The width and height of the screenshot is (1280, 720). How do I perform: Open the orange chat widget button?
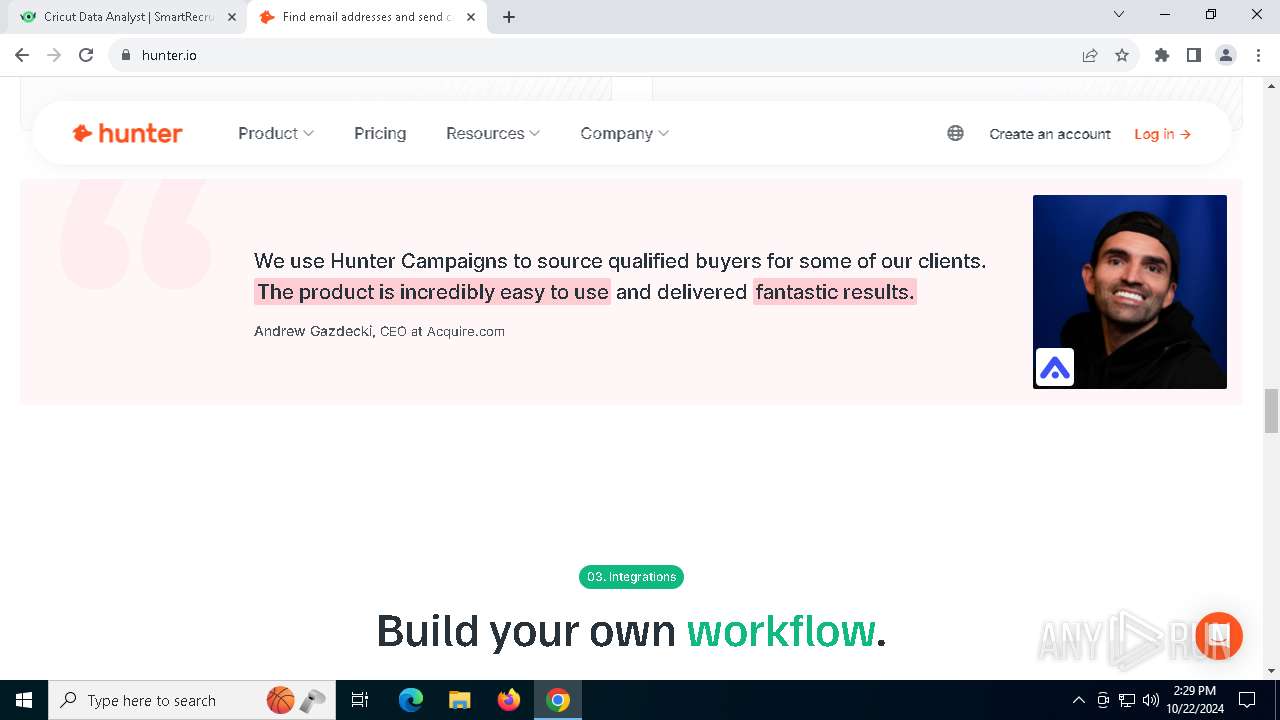coord(1218,635)
